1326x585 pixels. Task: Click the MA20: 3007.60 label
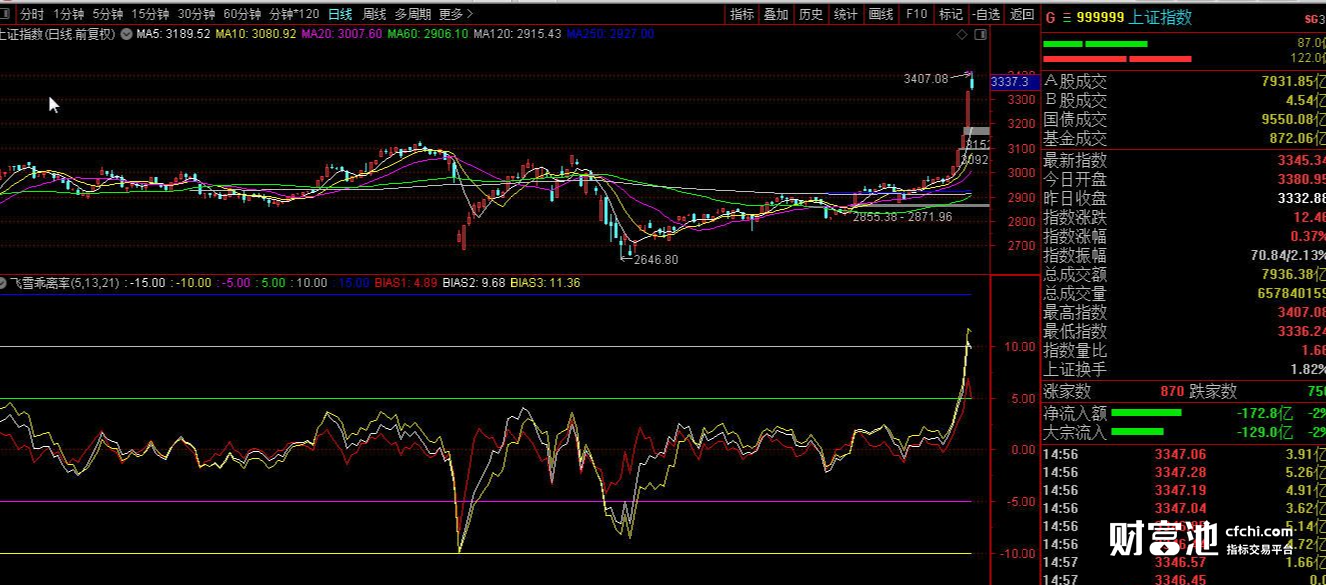point(341,34)
